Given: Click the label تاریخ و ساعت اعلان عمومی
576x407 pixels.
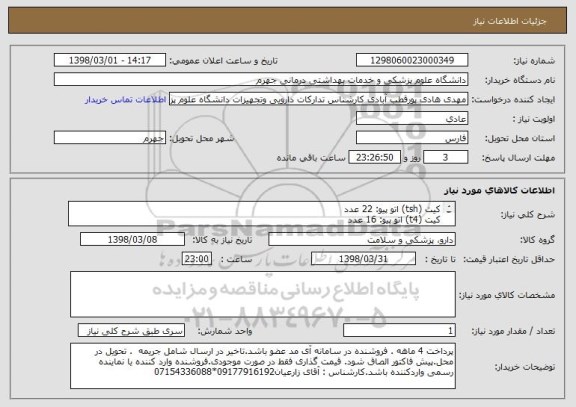Looking at the screenshot, I should tap(223, 61).
